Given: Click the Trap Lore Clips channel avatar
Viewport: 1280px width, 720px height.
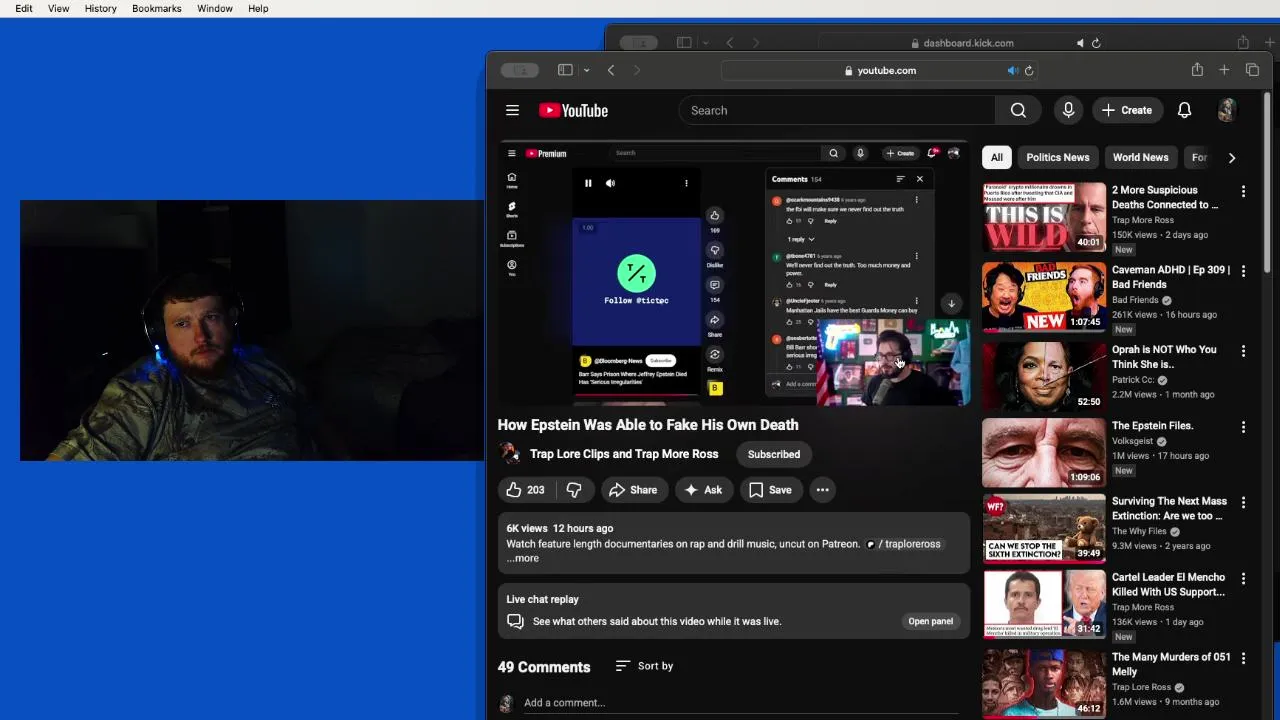Looking at the screenshot, I should (510, 454).
